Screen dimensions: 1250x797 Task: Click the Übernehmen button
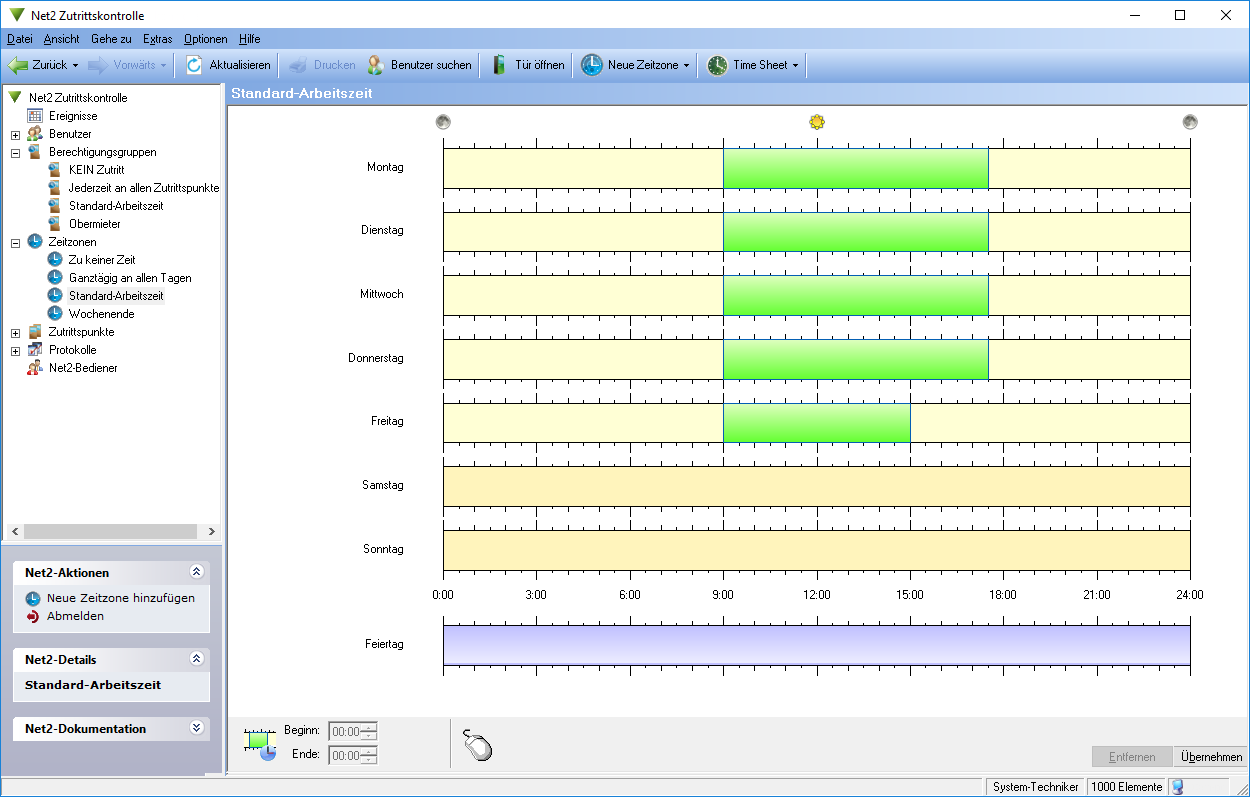pos(1211,757)
